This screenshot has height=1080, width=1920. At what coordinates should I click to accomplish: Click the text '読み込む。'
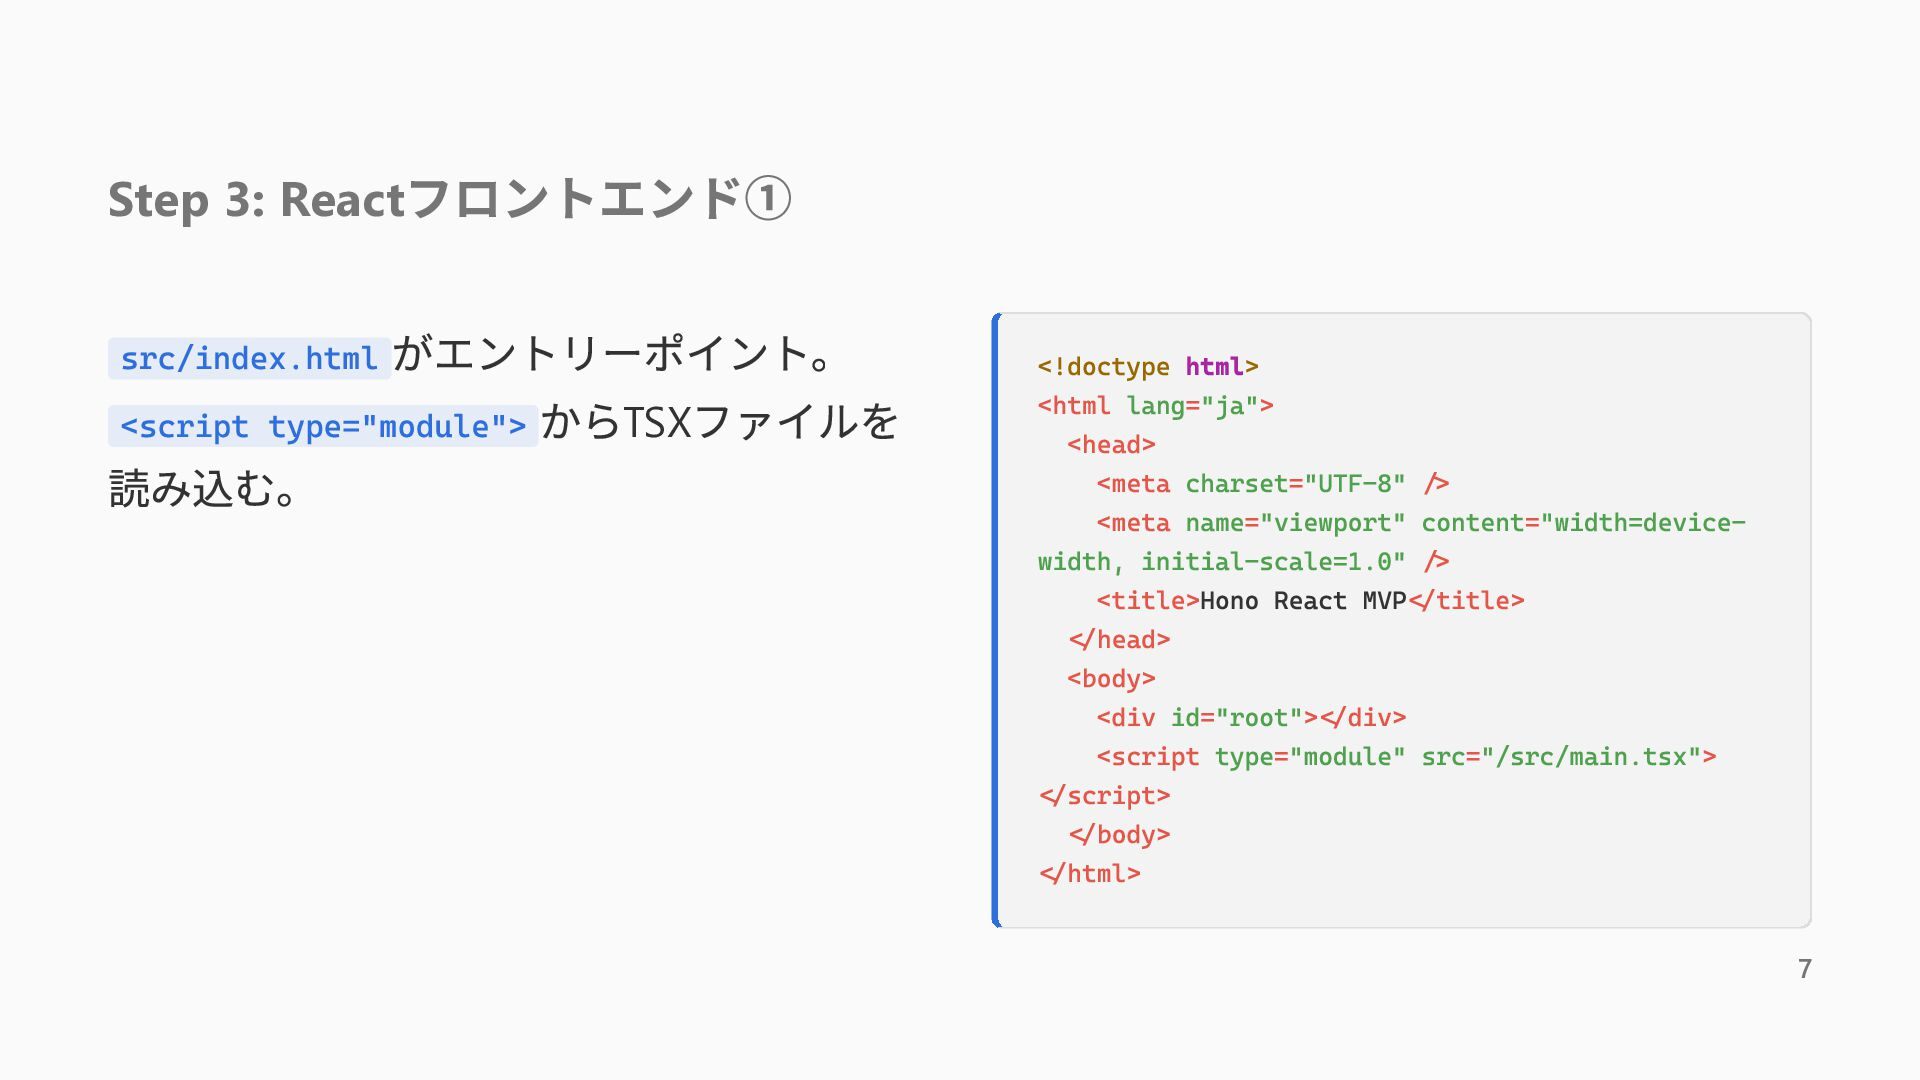(203, 490)
